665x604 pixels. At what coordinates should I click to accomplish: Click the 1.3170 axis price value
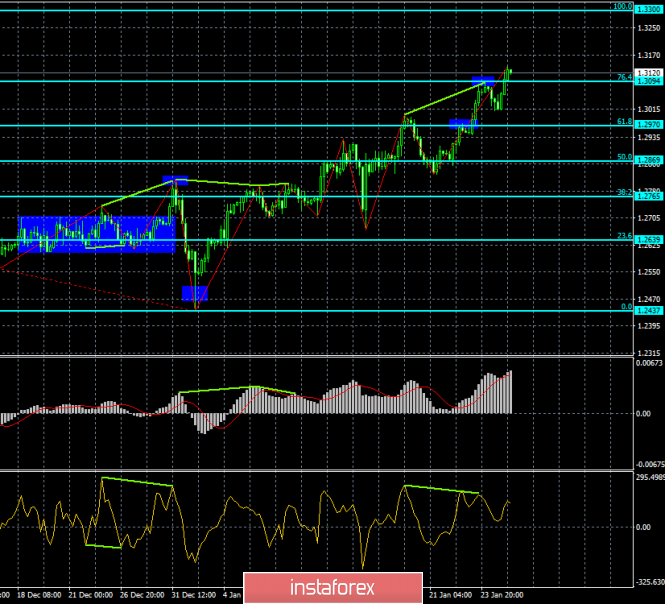point(649,56)
